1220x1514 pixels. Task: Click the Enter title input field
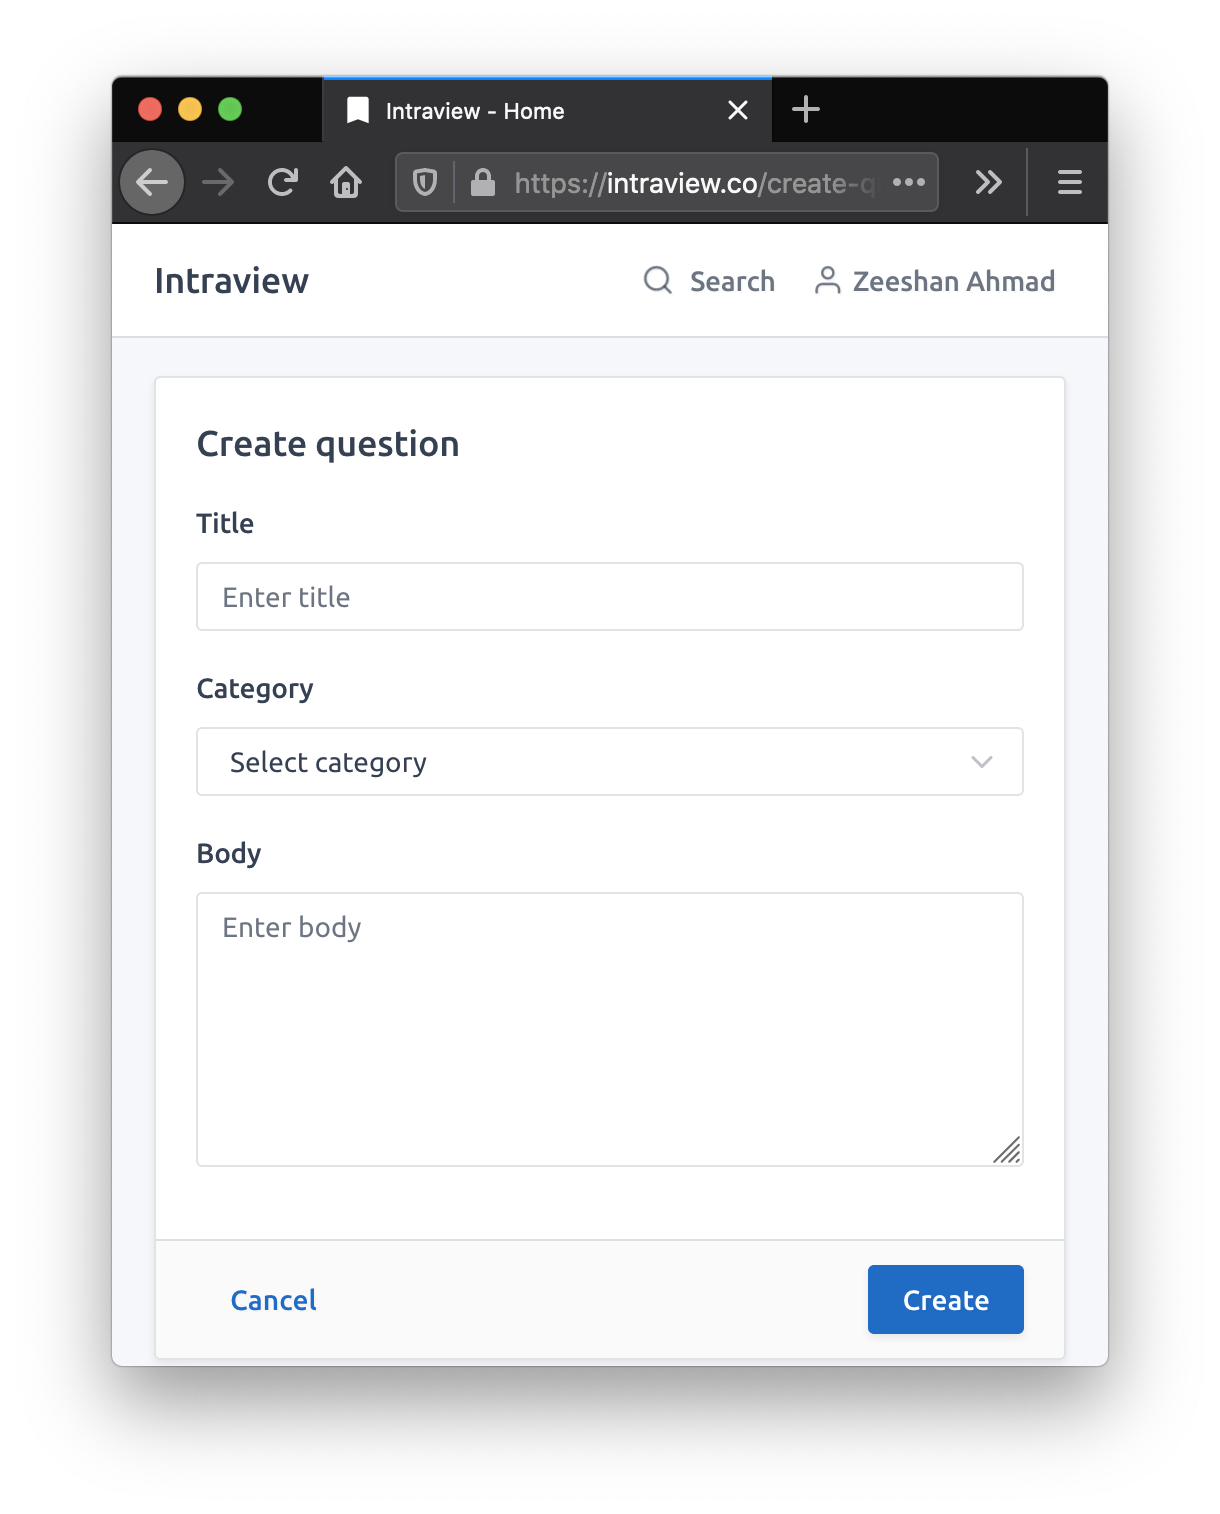point(610,596)
